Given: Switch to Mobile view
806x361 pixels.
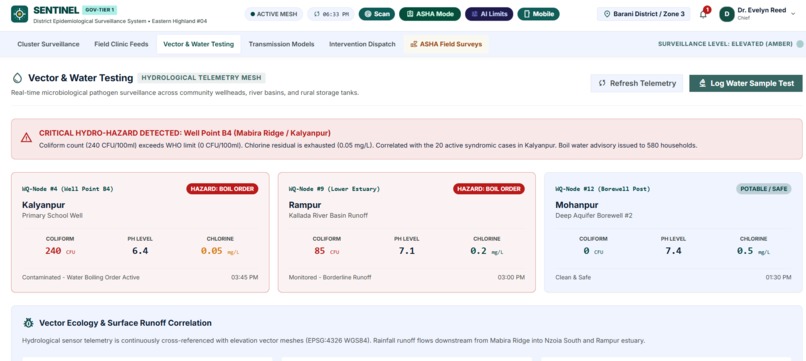Looking at the screenshot, I should pyautogui.click(x=538, y=14).
